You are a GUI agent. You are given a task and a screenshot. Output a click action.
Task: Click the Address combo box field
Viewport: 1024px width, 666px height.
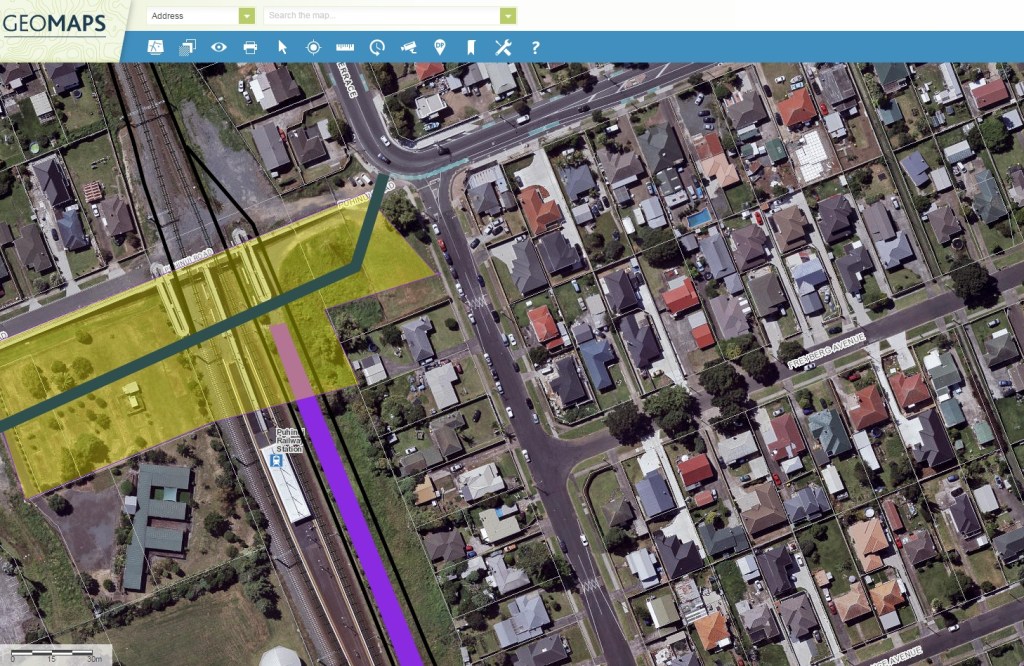[192, 16]
